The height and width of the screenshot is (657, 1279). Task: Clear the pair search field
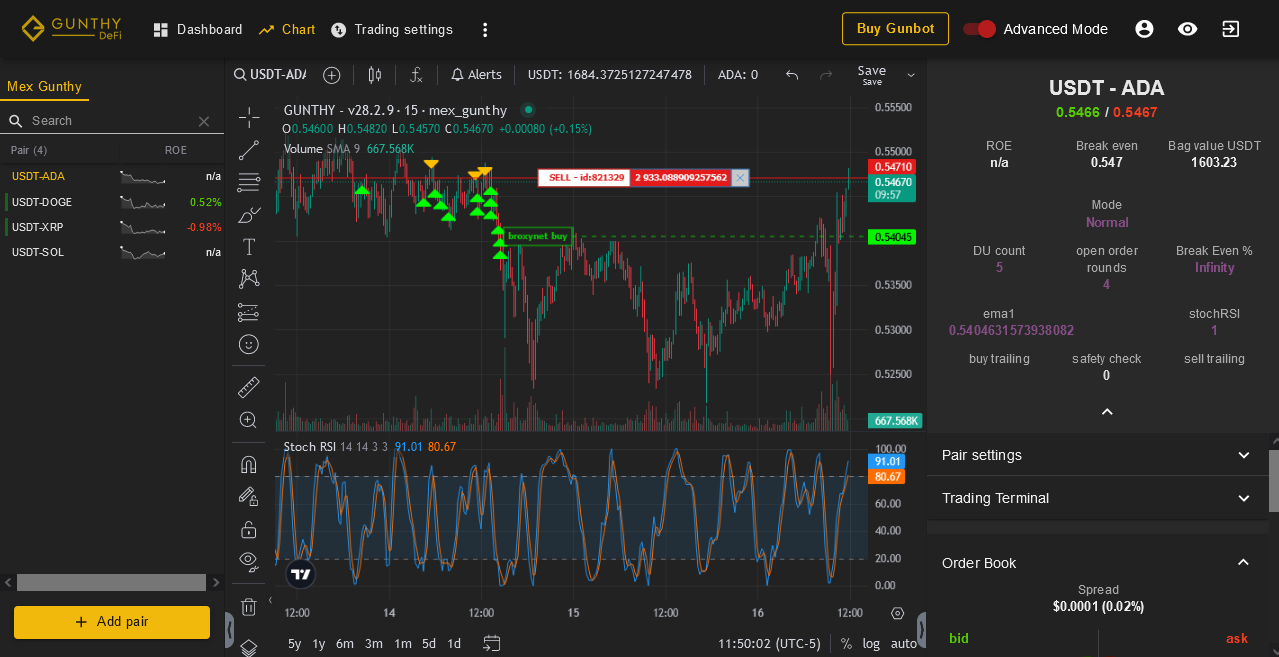(204, 121)
